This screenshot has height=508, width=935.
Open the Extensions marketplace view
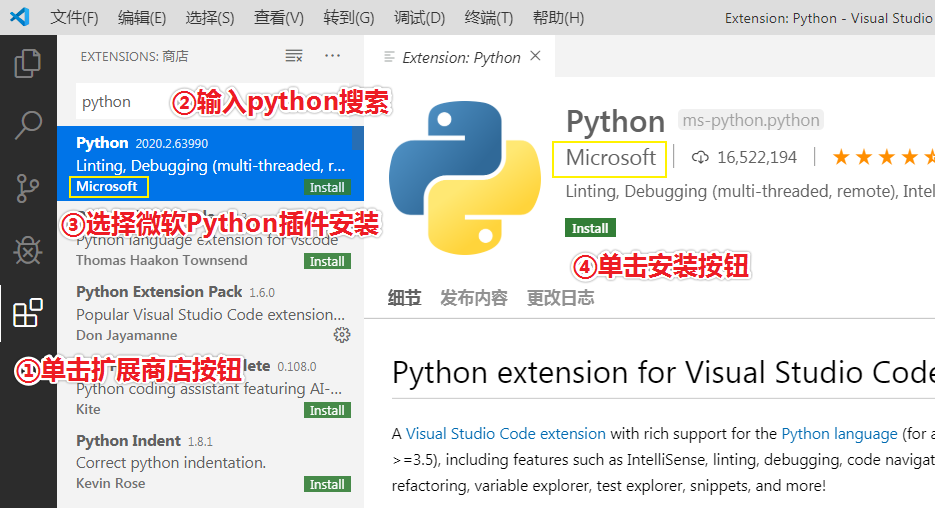pyautogui.click(x=27, y=313)
